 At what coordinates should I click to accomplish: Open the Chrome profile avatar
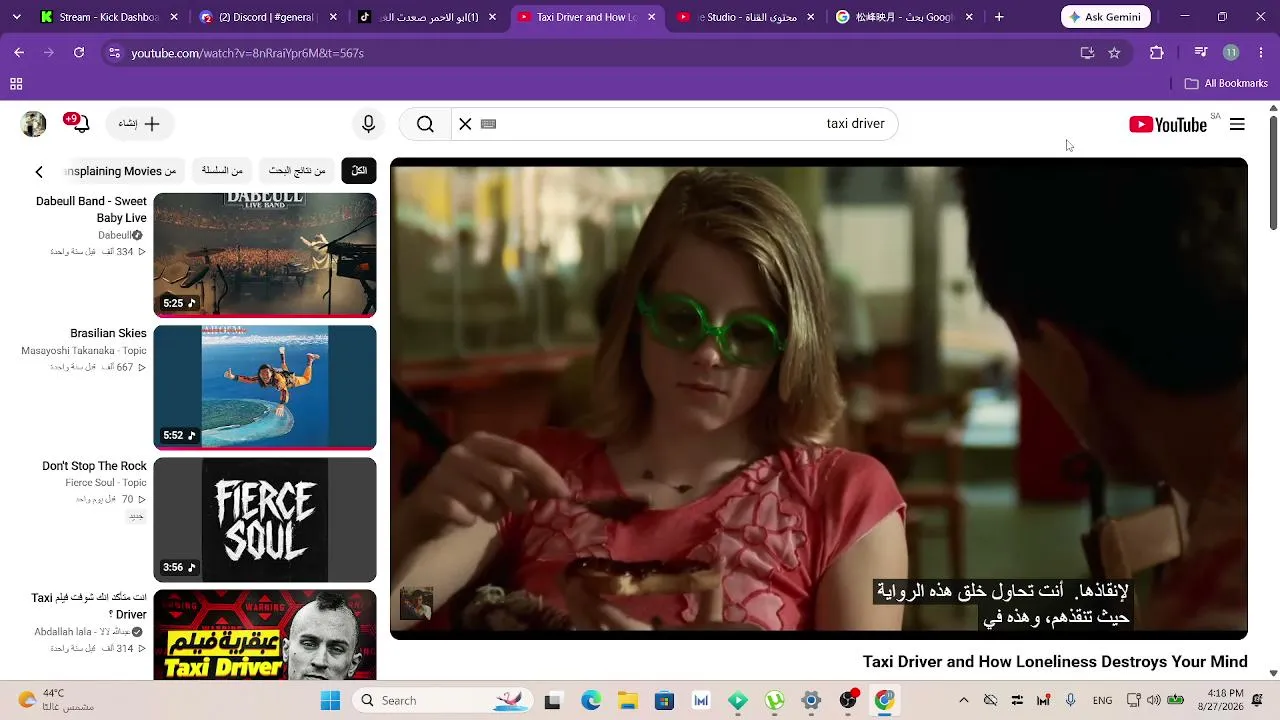[x=1231, y=53]
